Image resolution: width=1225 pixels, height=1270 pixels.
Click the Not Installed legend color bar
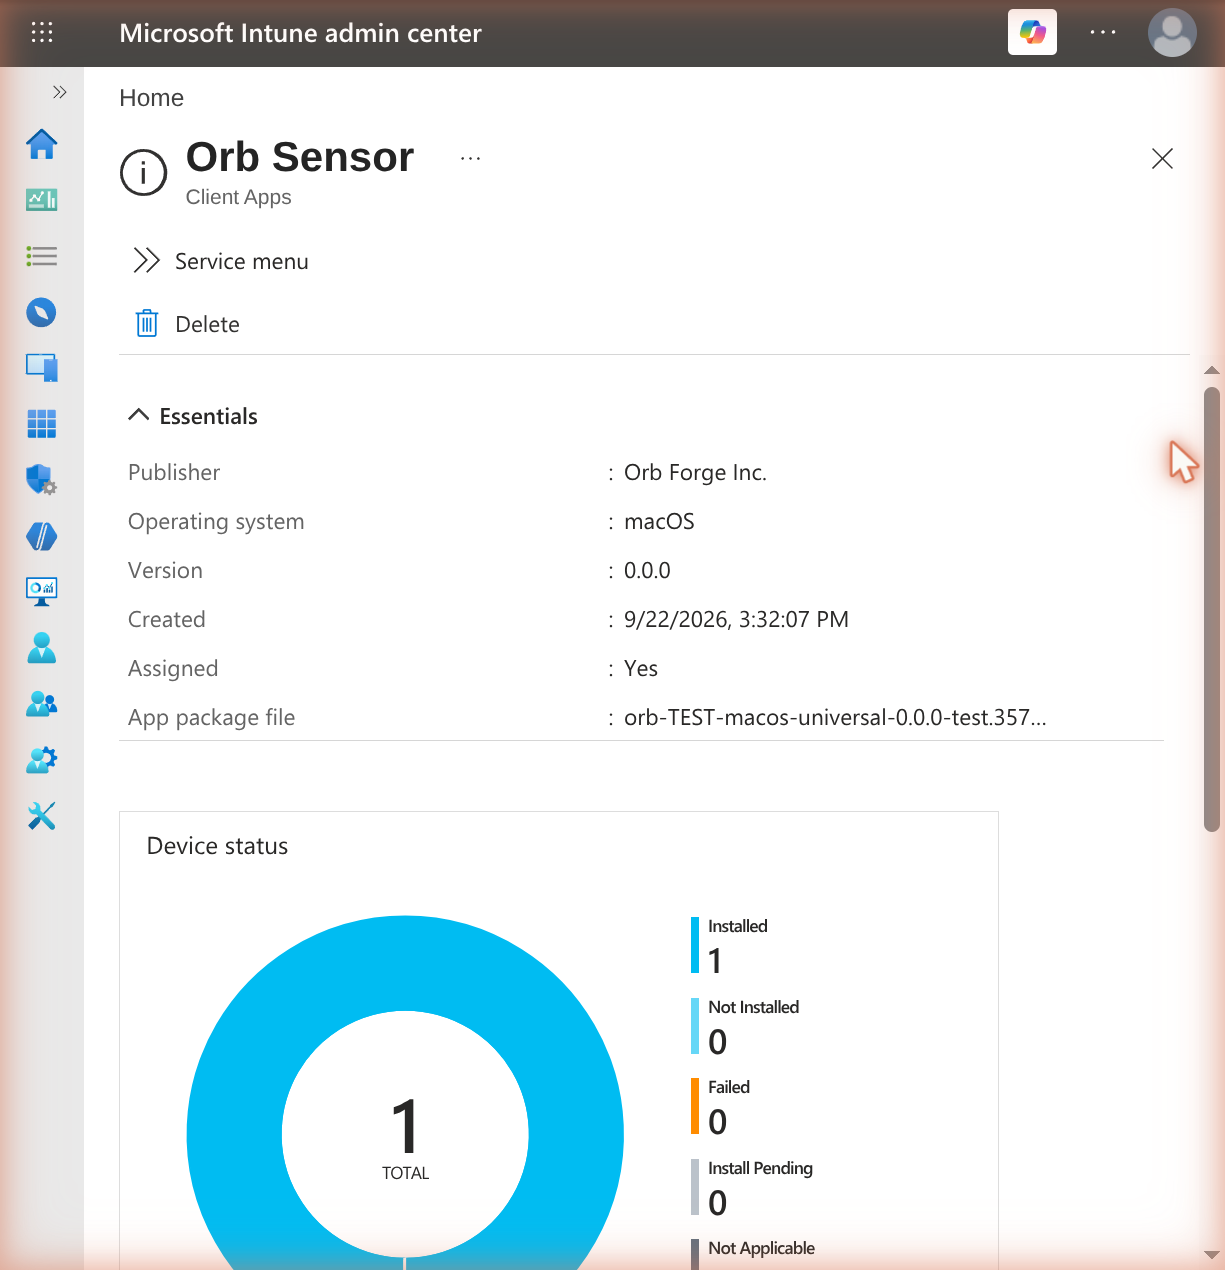pyautogui.click(x=695, y=1025)
